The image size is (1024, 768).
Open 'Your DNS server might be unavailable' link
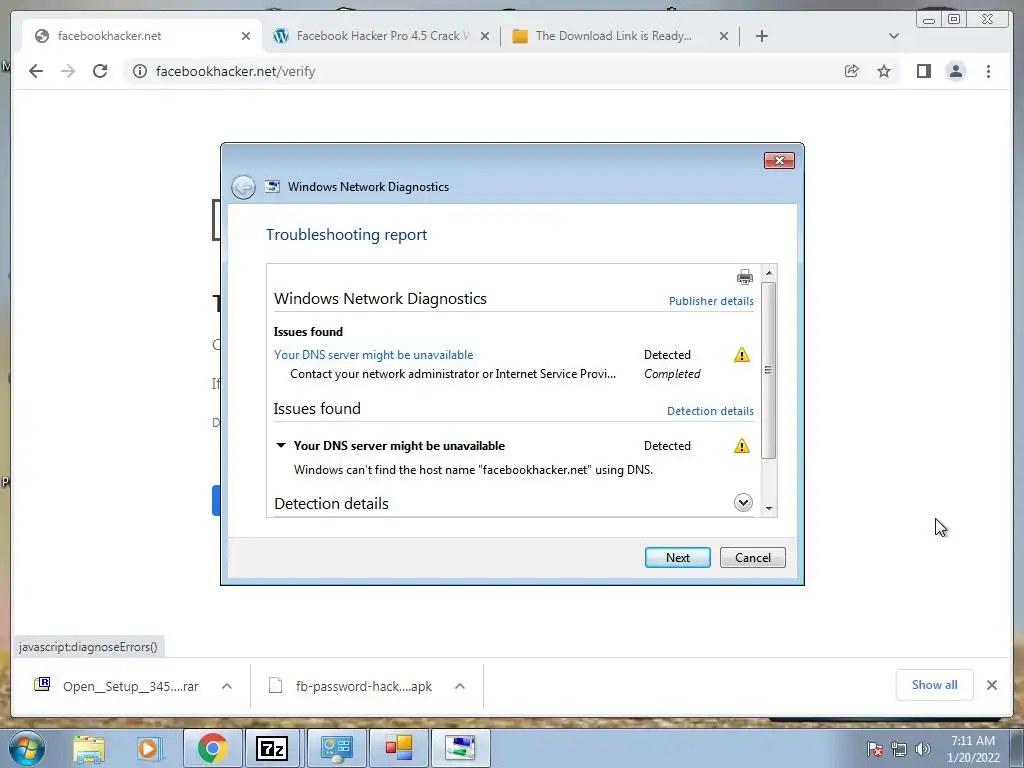click(x=374, y=355)
